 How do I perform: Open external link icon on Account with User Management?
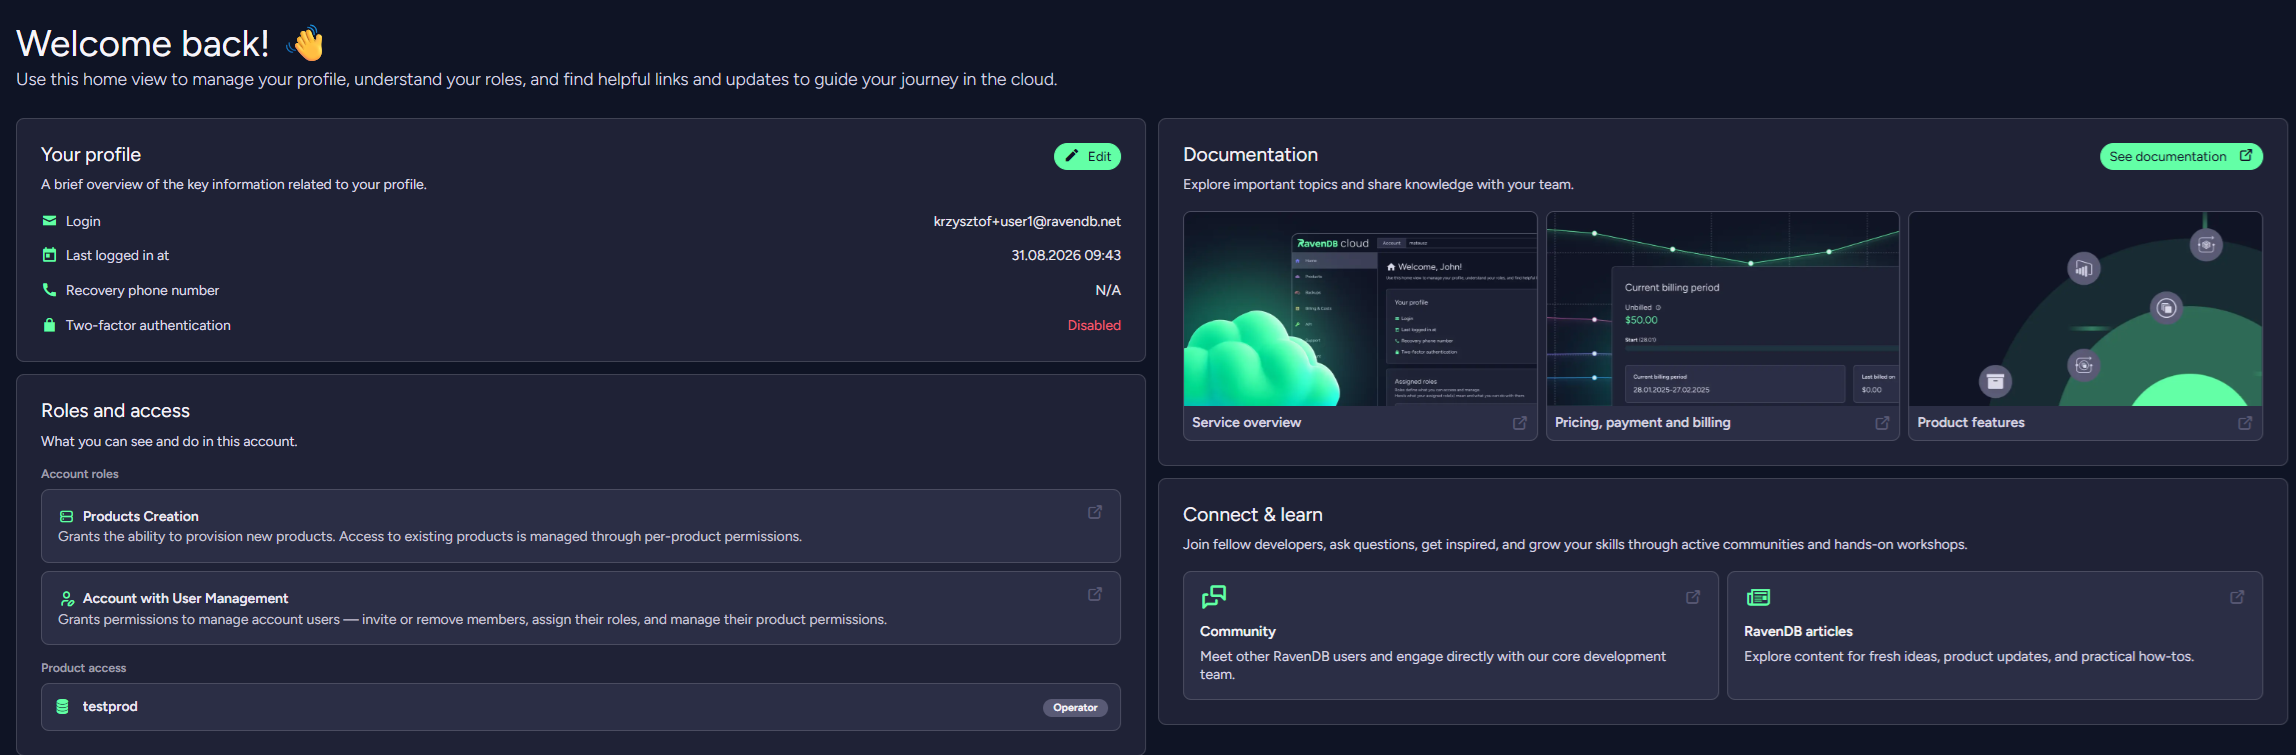pyautogui.click(x=1095, y=594)
